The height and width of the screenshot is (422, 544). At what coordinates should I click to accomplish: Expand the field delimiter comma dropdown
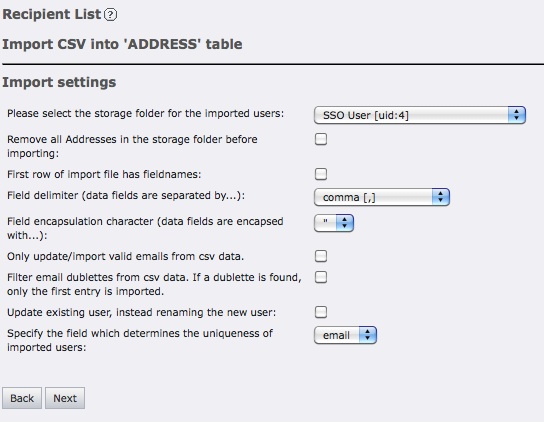[382, 197]
